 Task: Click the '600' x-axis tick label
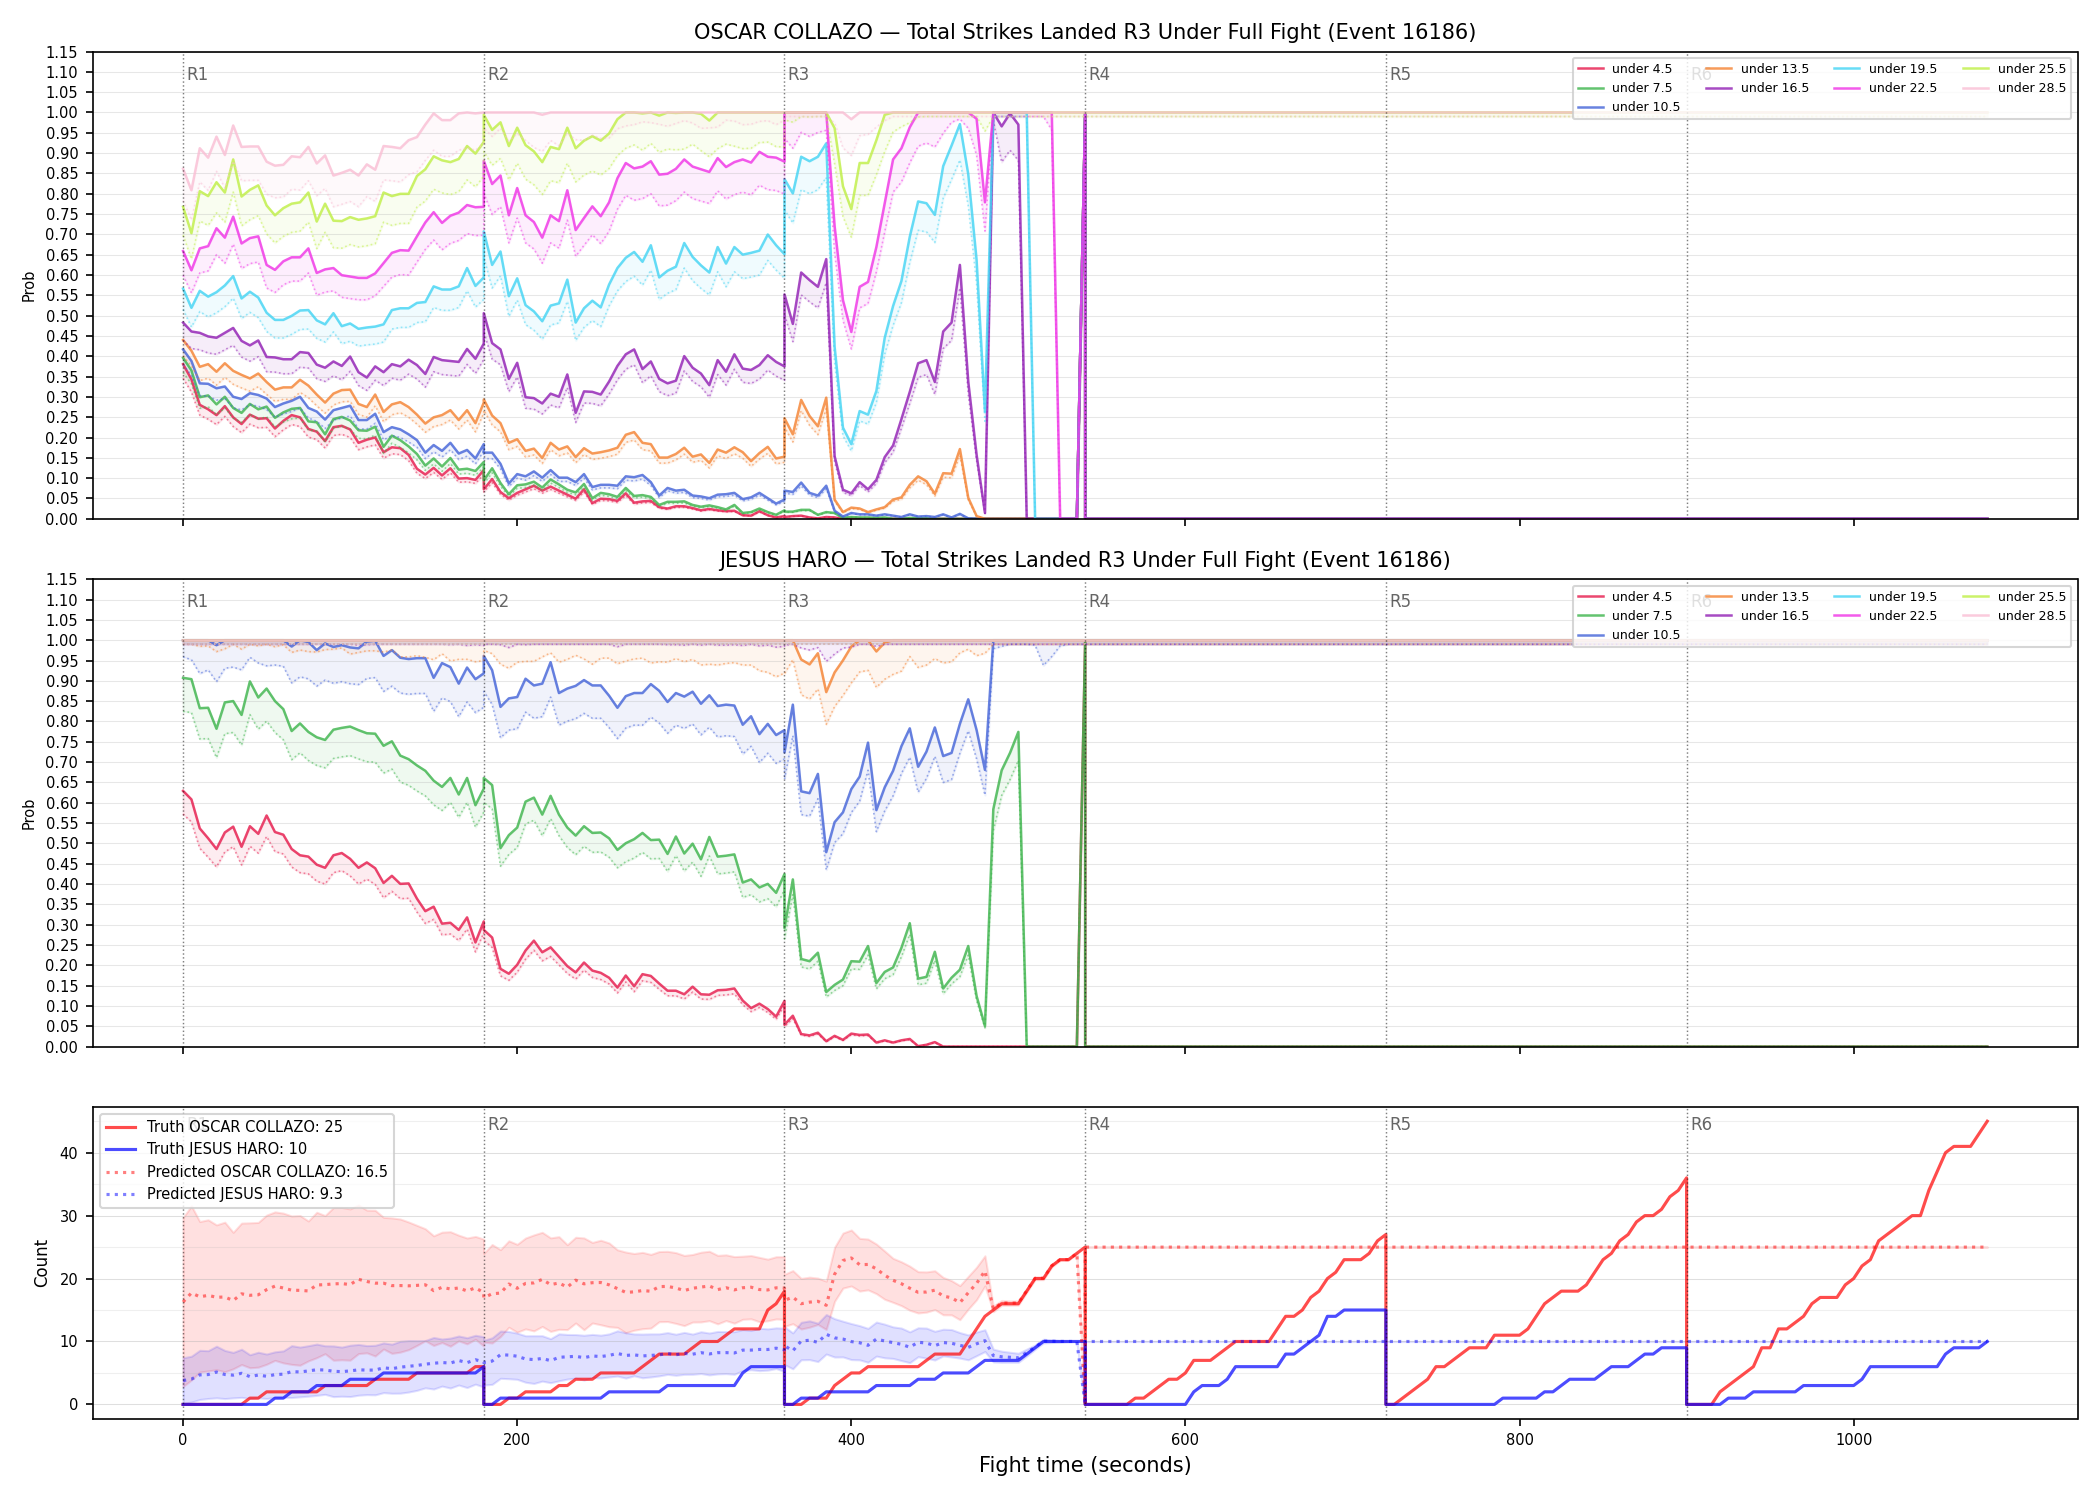[x=1185, y=1440]
